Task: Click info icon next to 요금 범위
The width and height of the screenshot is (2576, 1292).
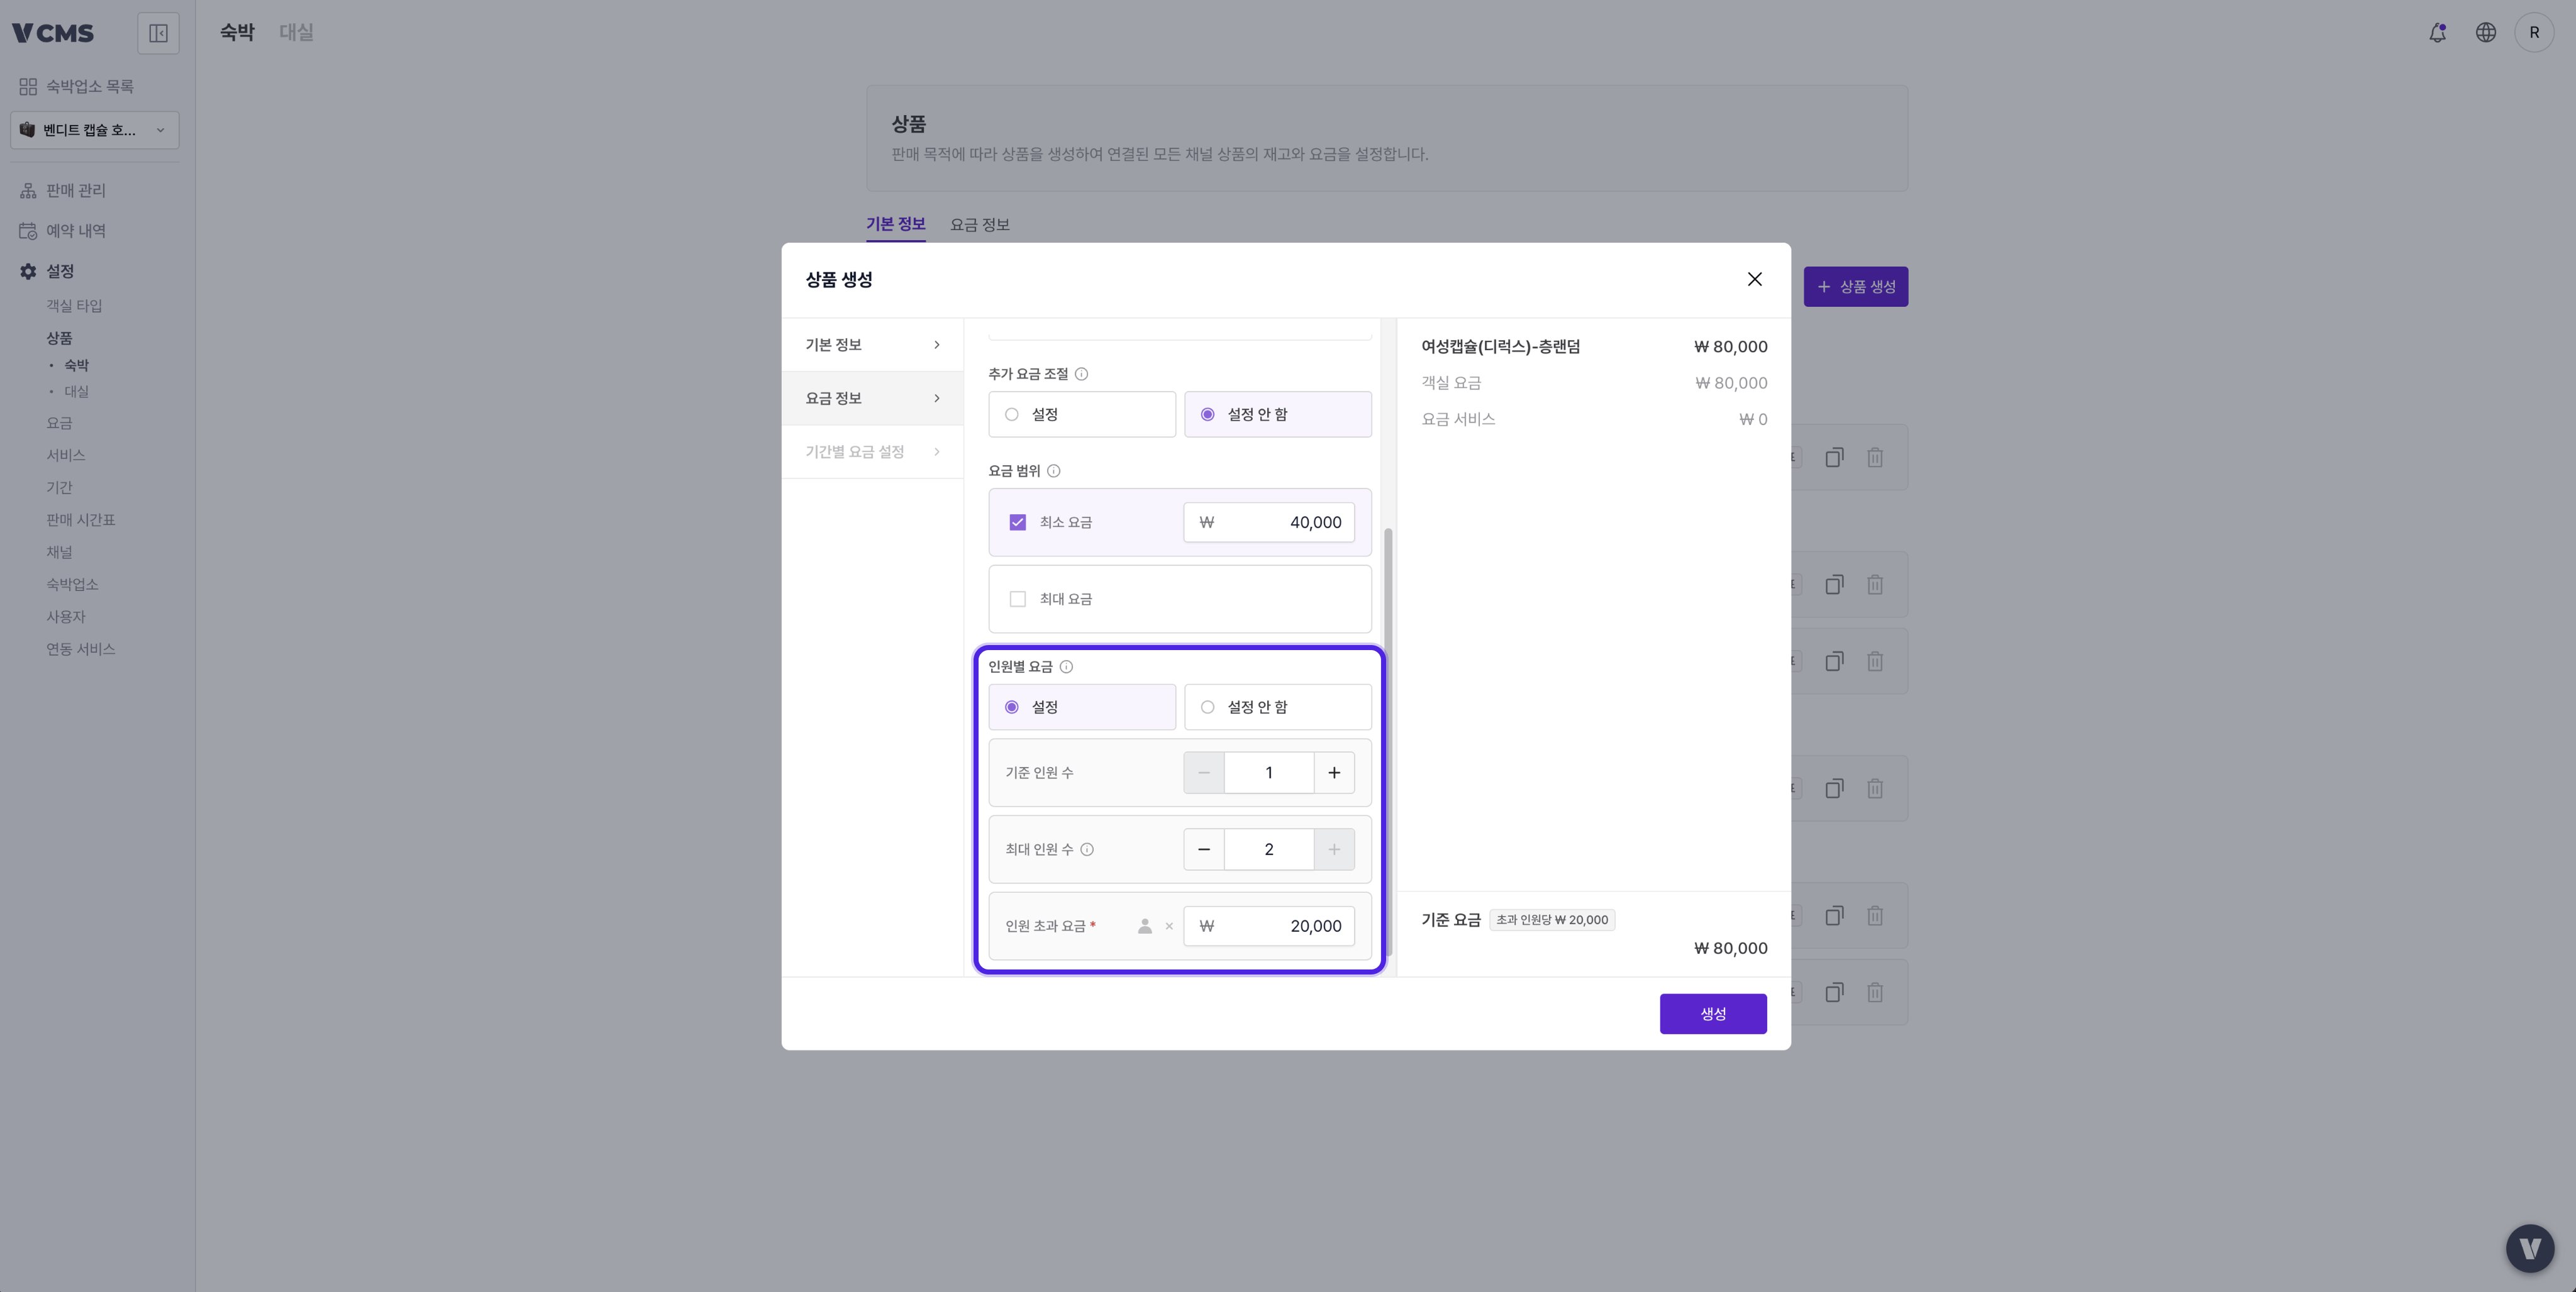Action: 1053,471
